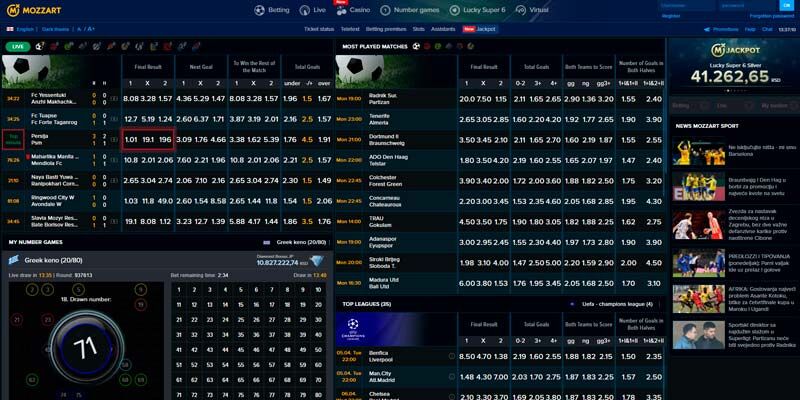Pick odds 20.0 for Radnik Sur. win

tap(467, 99)
